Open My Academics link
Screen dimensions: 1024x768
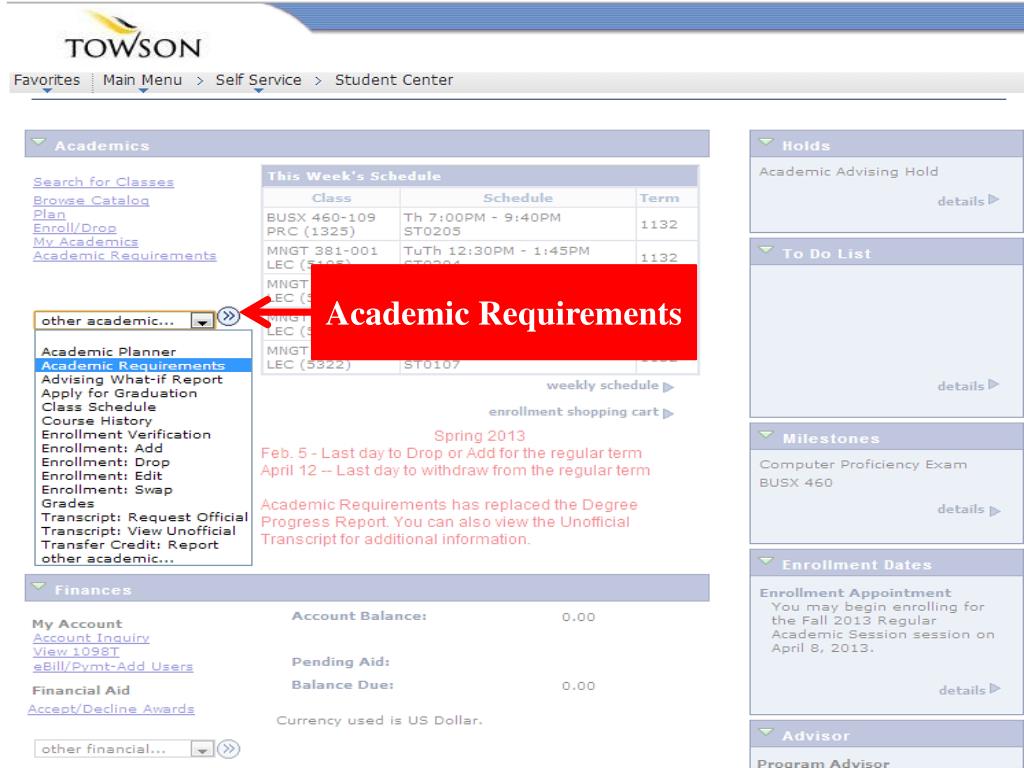tap(86, 242)
